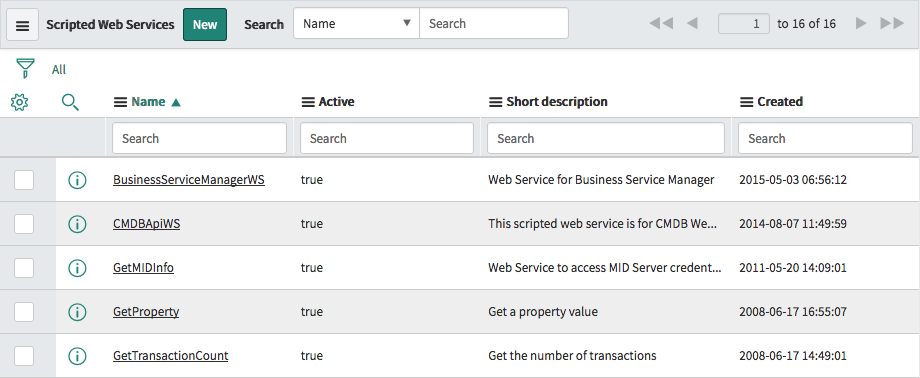Click 'Get a property value' description
The height and width of the screenshot is (378, 920).
coord(543,312)
